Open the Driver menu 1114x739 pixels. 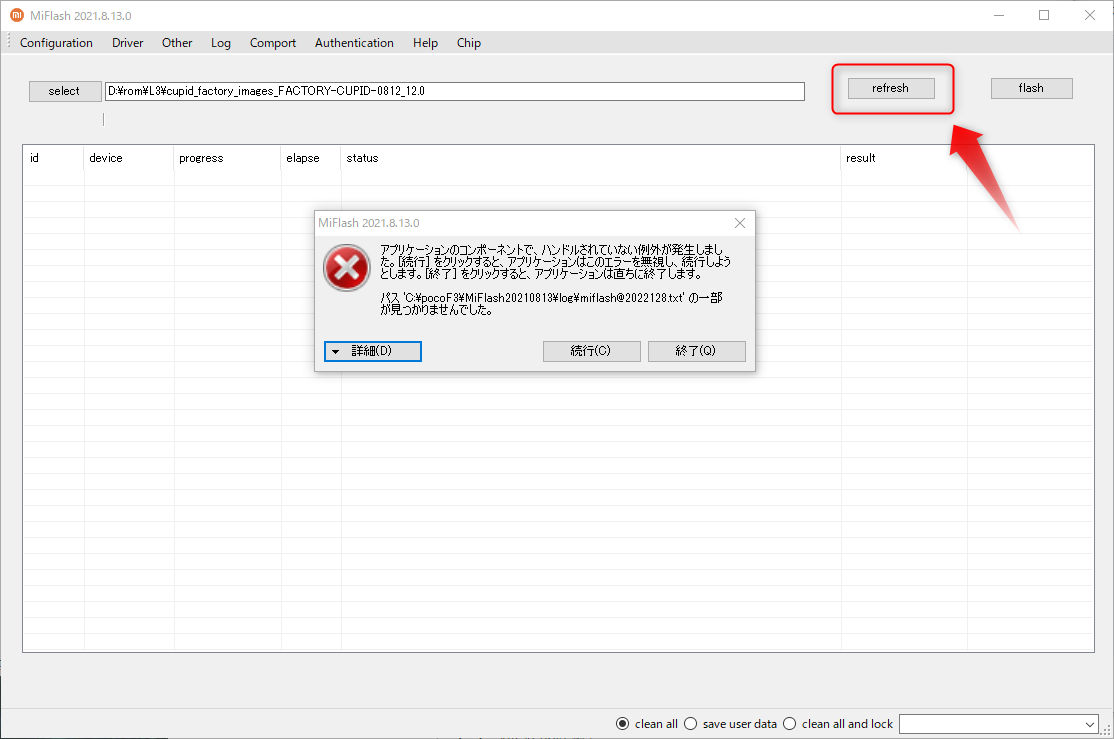[127, 43]
